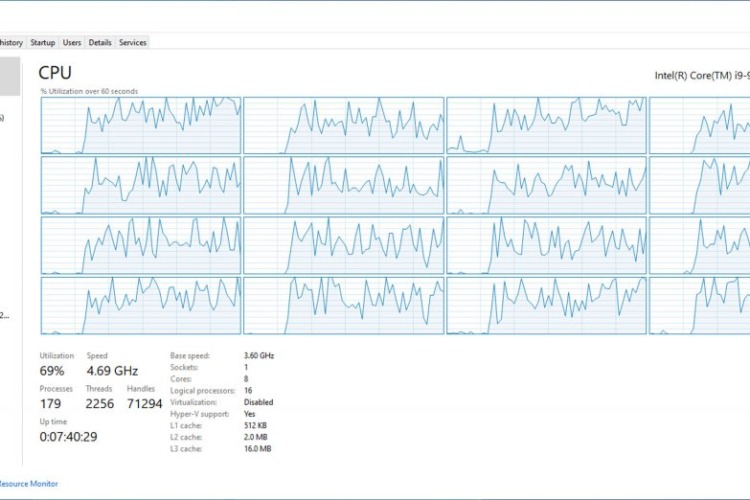
Task: Click the first logical processor graph, top-left
Action: pos(141,125)
